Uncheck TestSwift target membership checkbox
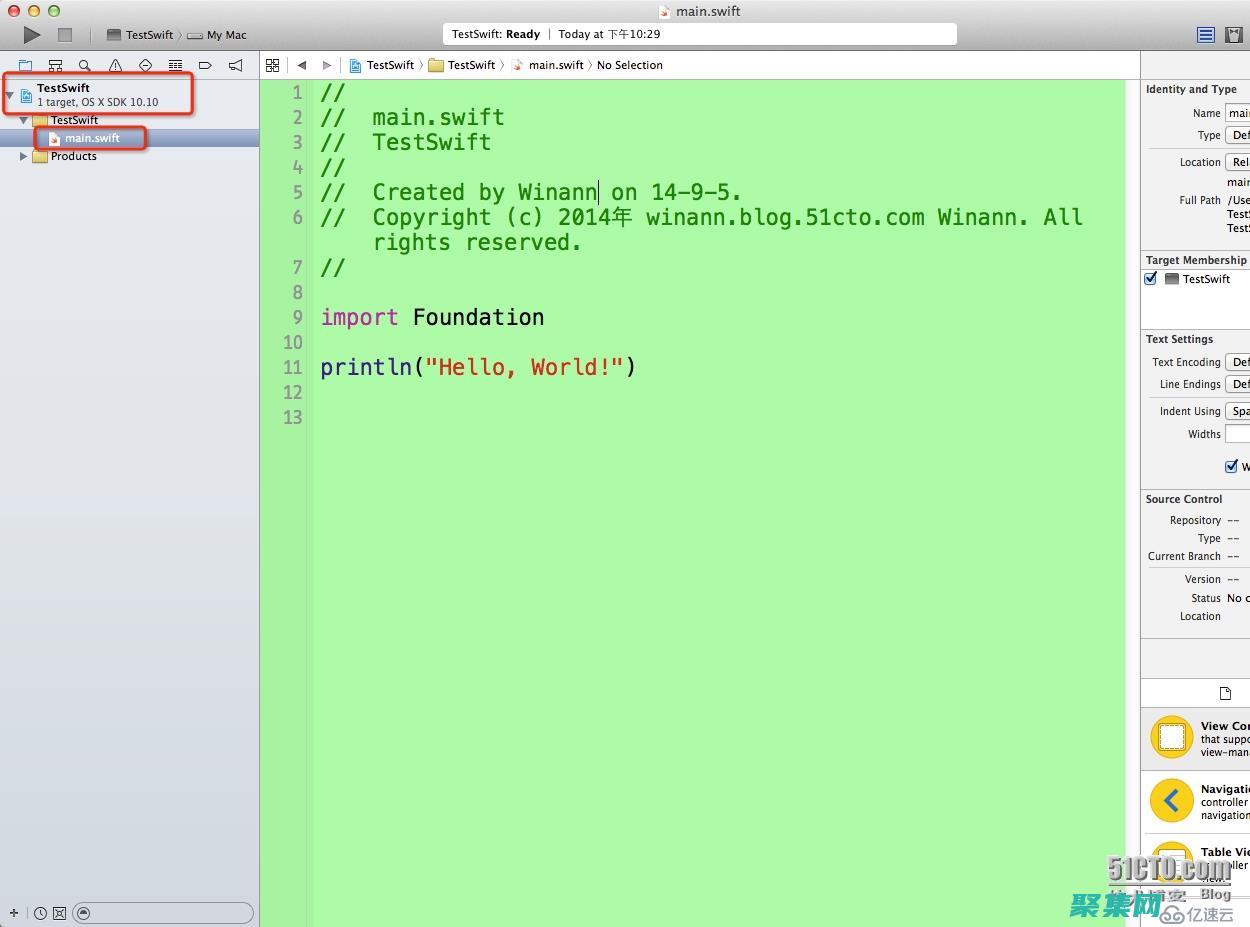Viewport: 1250px width, 927px height. point(1151,279)
